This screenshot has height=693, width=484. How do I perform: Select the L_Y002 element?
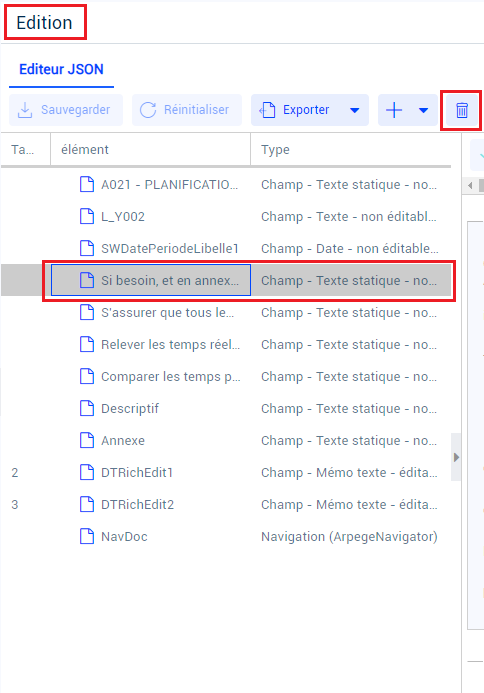click(123, 216)
